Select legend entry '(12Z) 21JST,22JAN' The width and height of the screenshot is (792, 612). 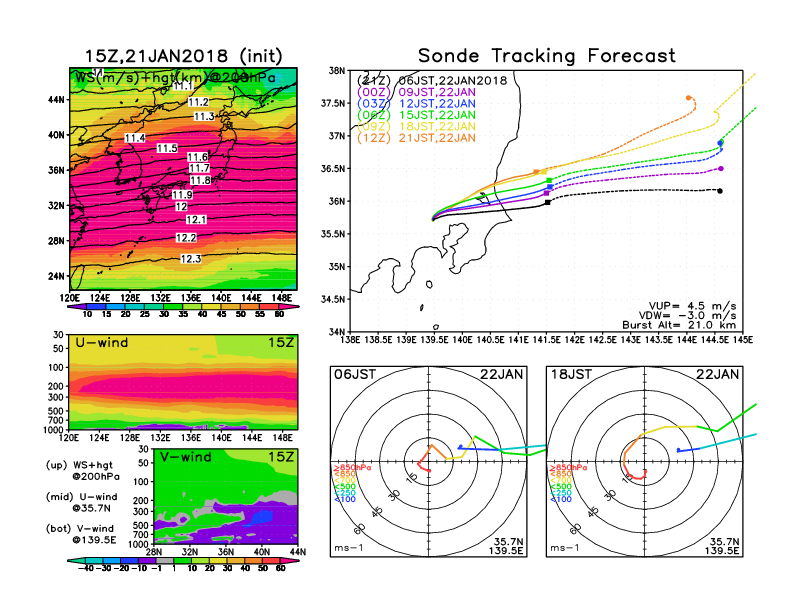click(x=416, y=138)
